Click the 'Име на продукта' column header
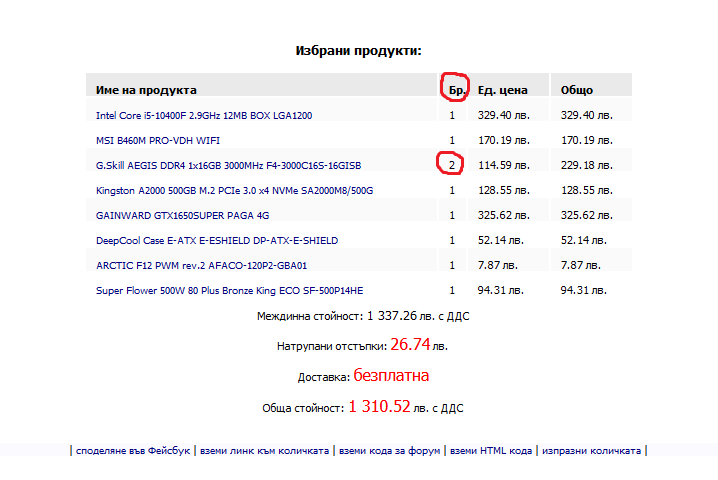 coord(146,90)
